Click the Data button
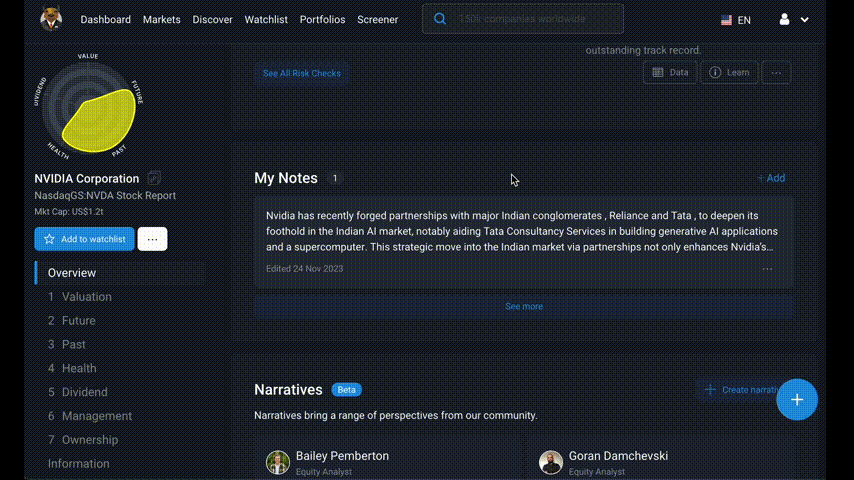Viewport: 854px width, 480px height. (x=670, y=72)
